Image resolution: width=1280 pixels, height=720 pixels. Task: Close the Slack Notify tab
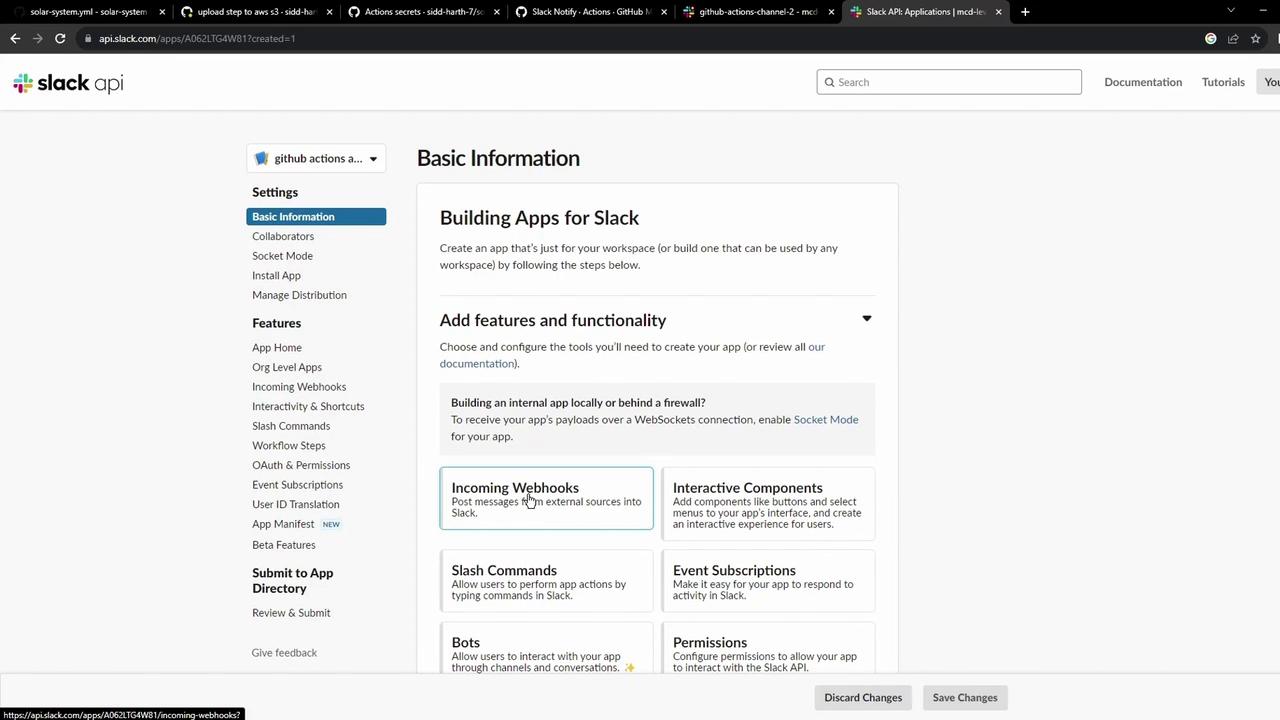[x=664, y=12]
